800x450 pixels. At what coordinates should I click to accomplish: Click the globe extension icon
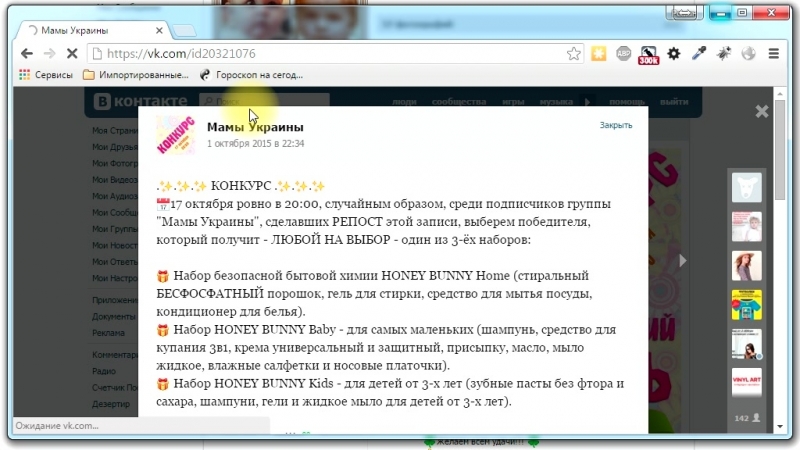748,53
